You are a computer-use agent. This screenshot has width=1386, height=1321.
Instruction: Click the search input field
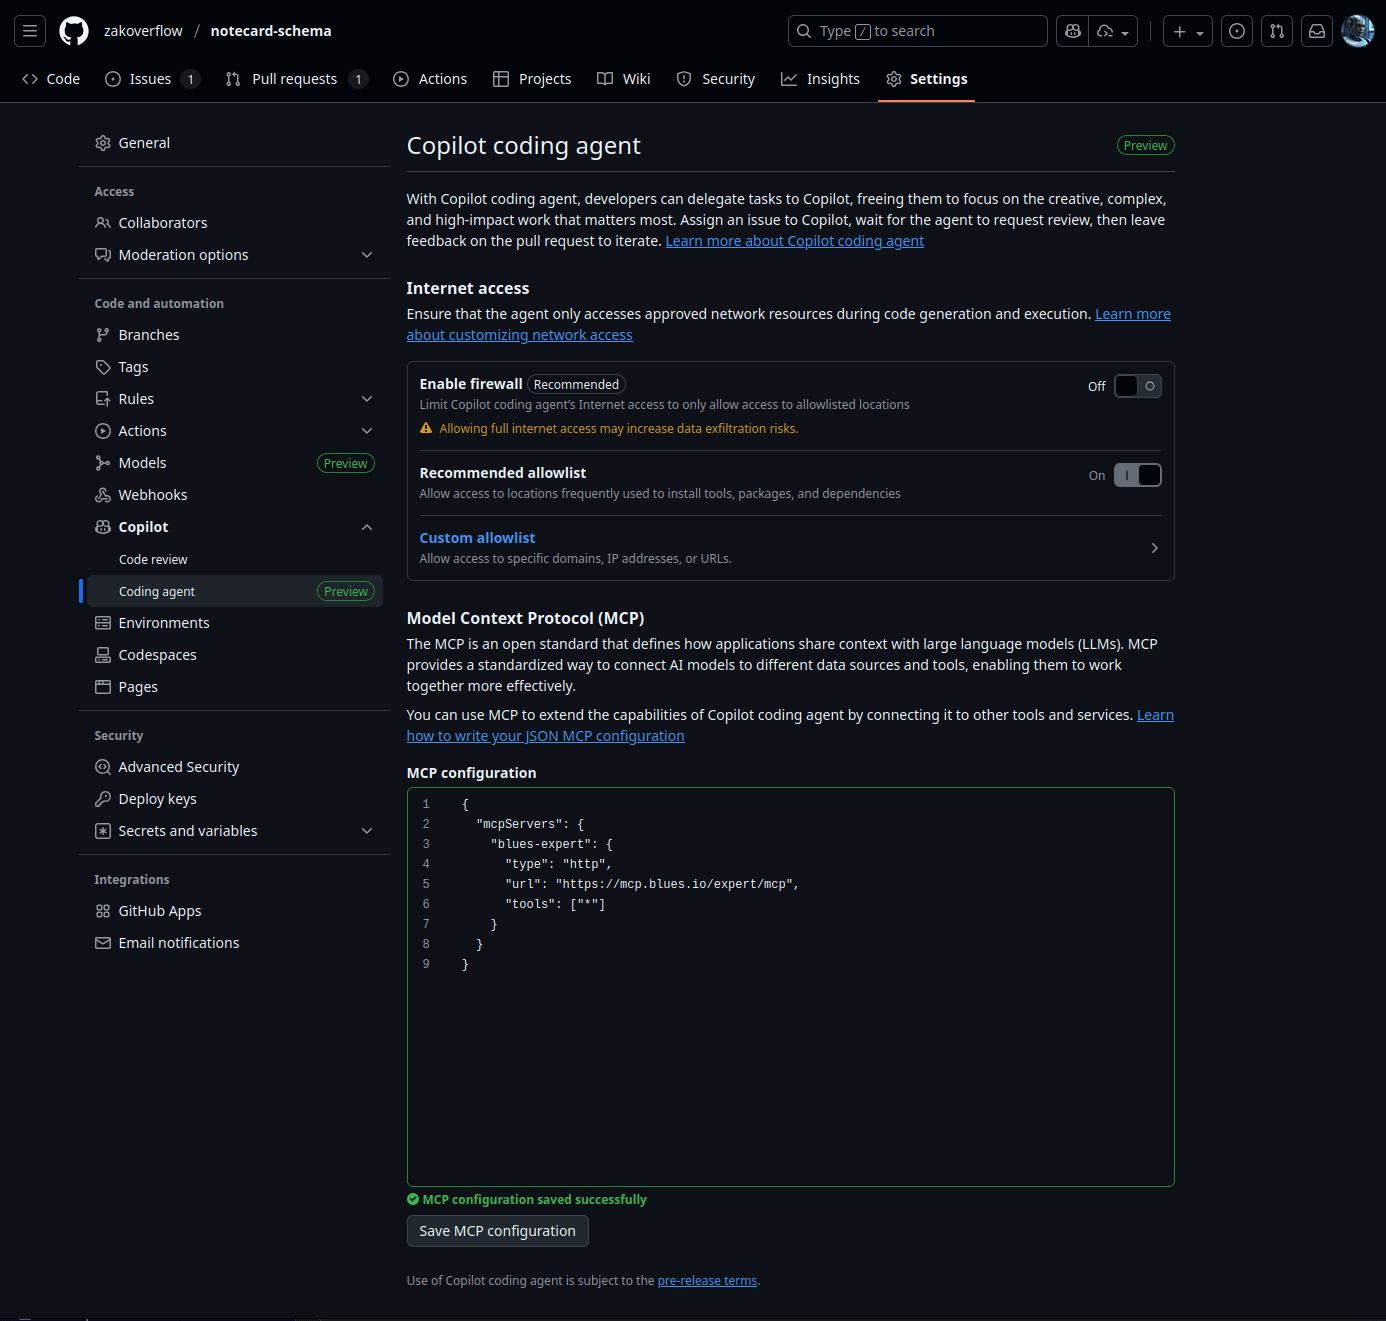tap(917, 31)
